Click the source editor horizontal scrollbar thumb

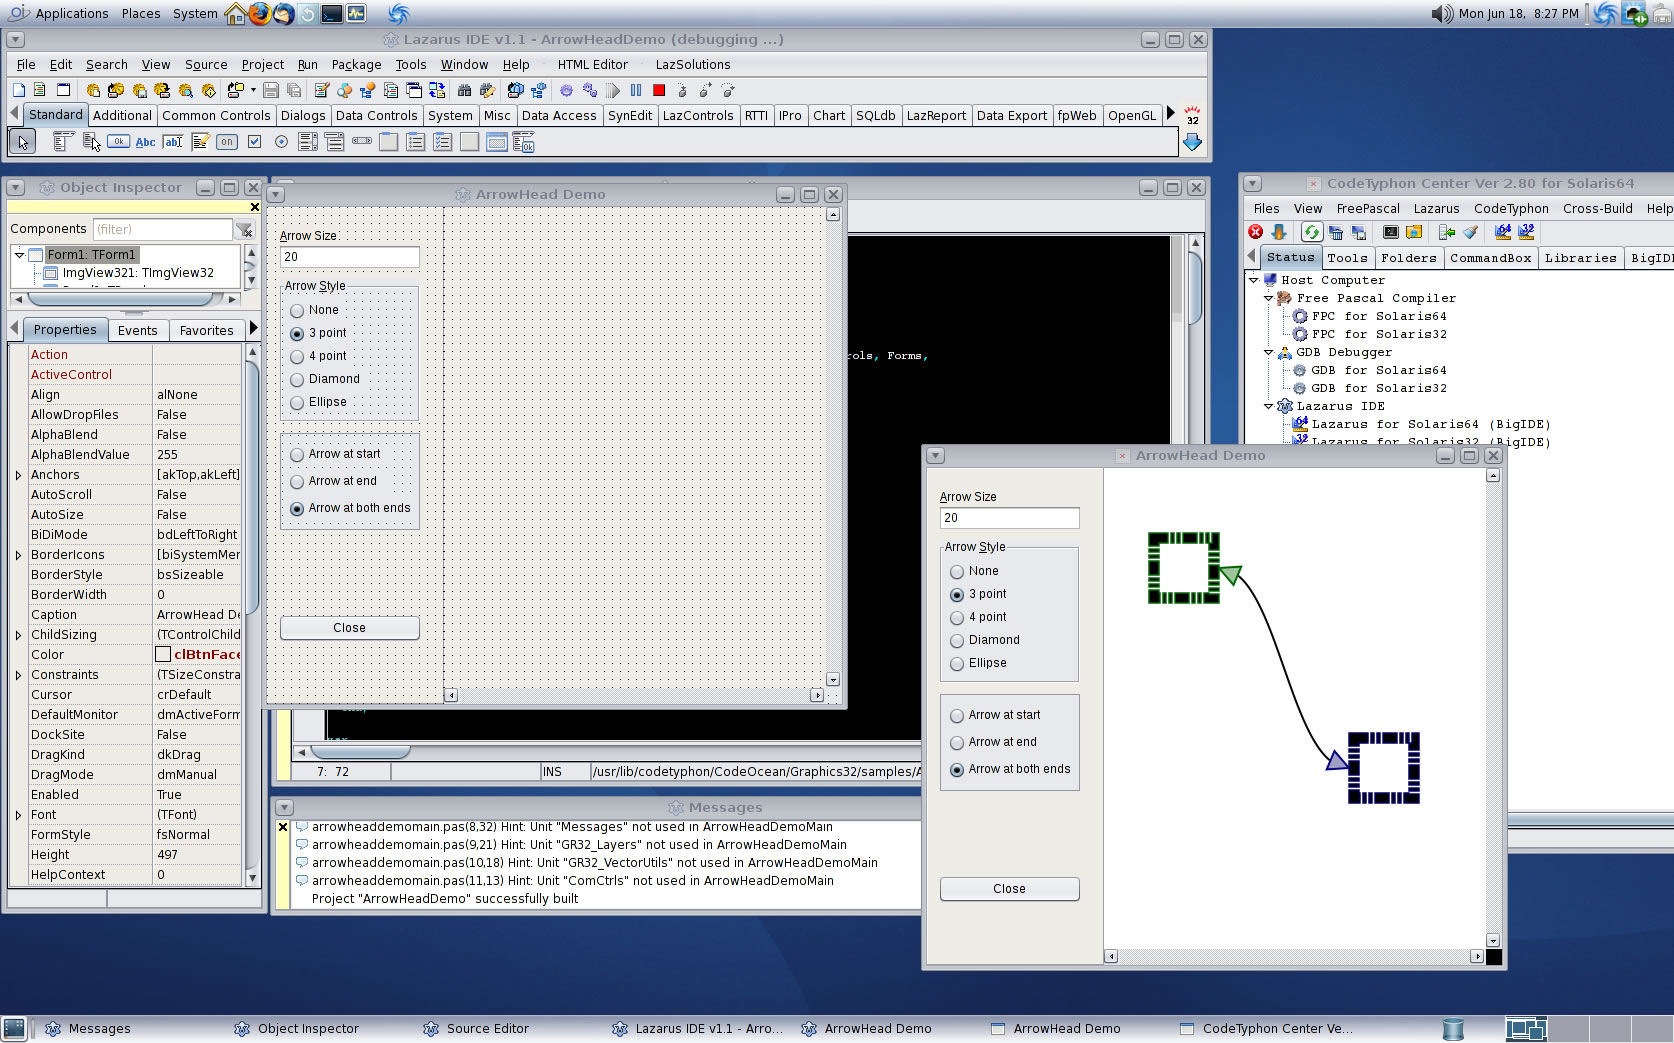(360, 752)
